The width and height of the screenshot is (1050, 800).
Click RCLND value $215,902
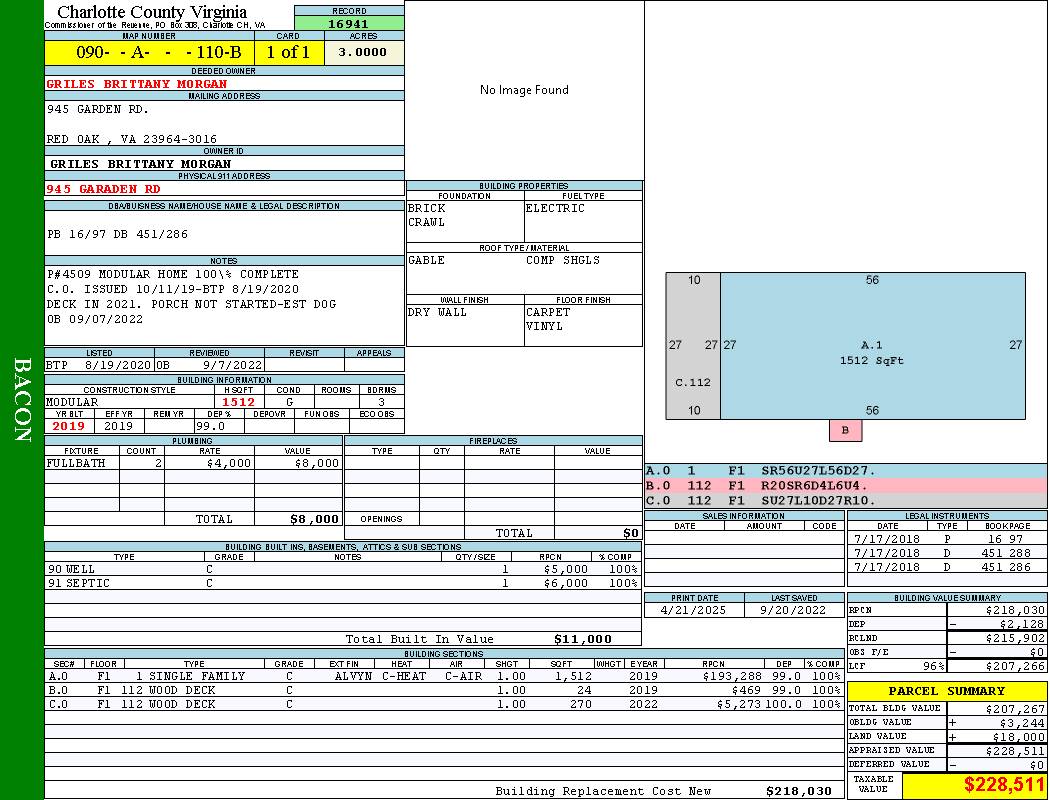pos(1015,638)
